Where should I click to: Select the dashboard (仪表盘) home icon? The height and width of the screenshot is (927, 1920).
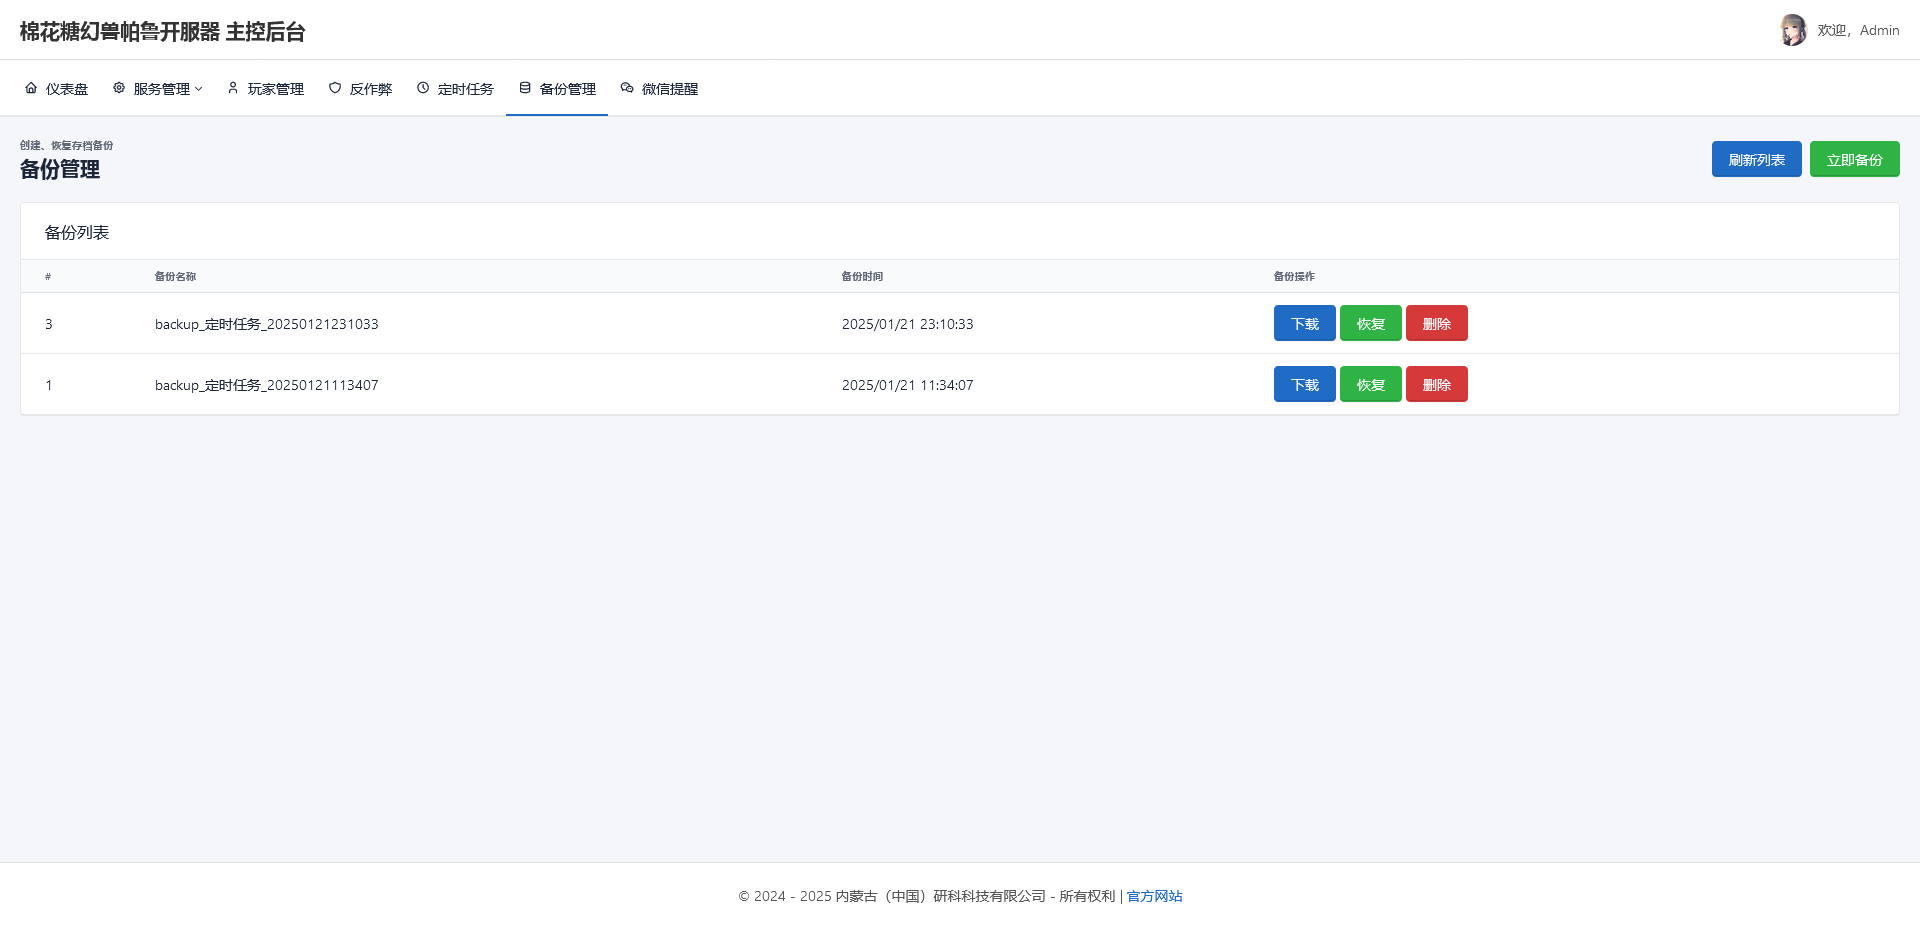coord(33,88)
